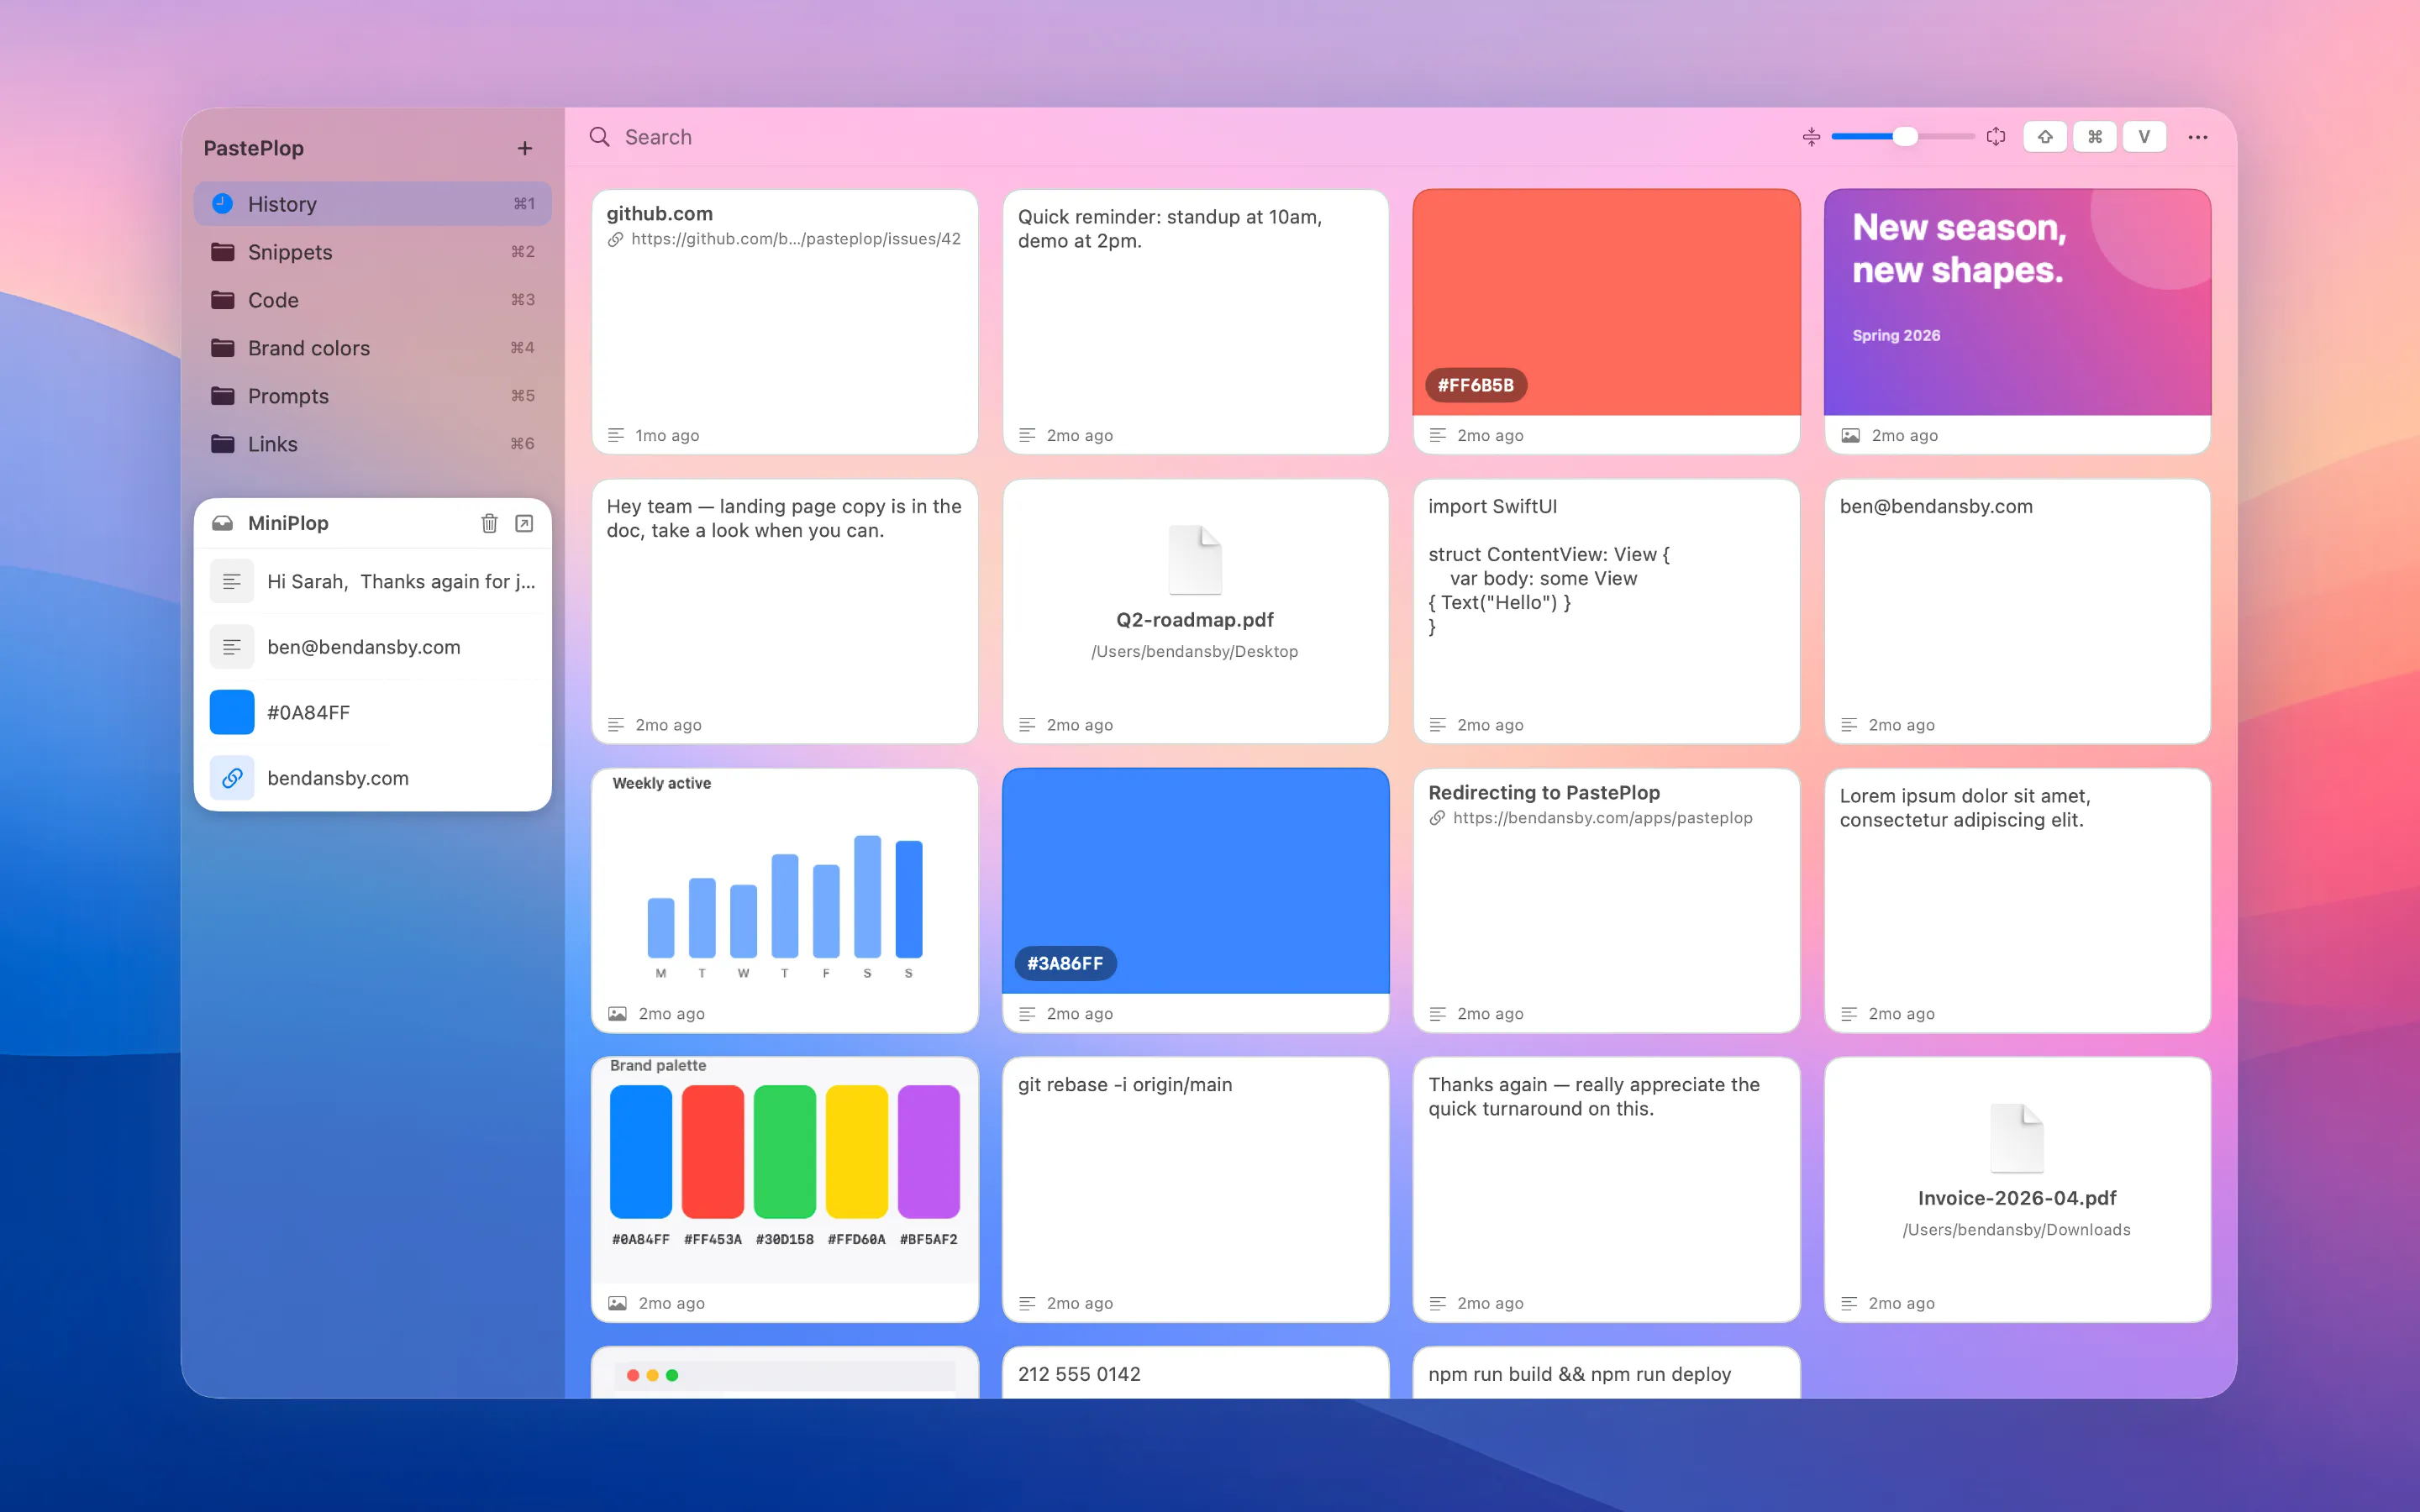Viewport: 2420px width, 1512px height.
Task: Open the Brand colors folder
Action: click(x=373, y=348)
